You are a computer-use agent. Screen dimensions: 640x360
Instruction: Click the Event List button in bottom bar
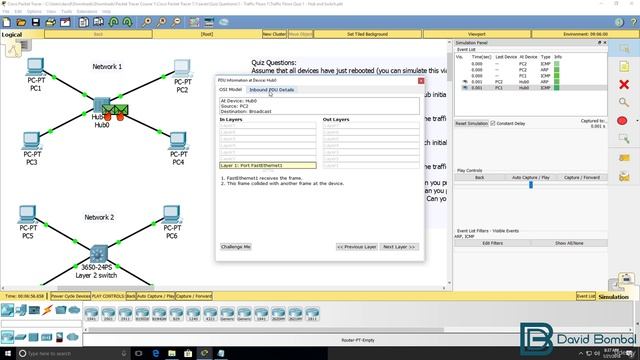pos(585,296)
